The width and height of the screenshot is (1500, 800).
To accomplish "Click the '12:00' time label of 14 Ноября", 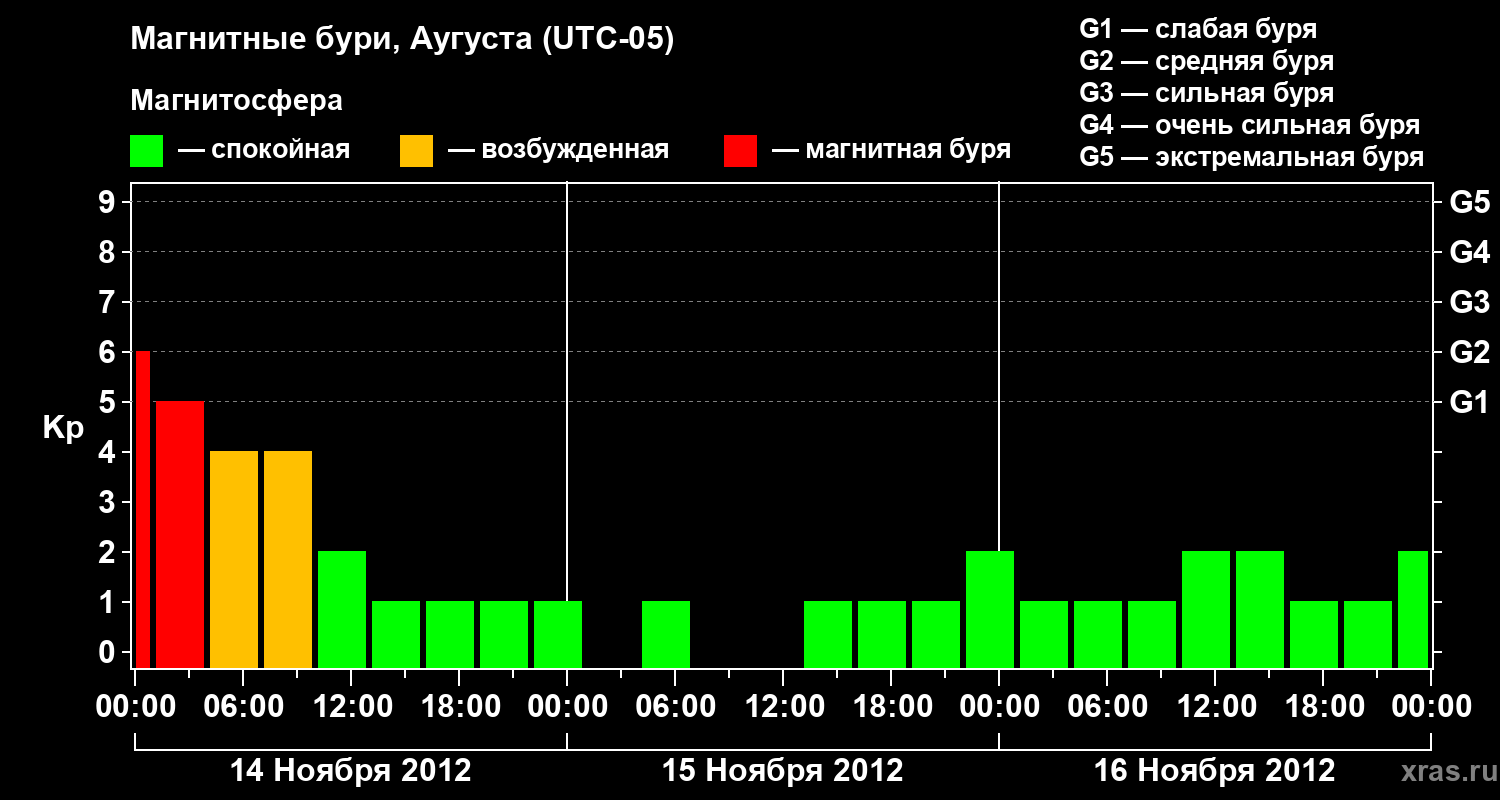I will coord(351,707).
